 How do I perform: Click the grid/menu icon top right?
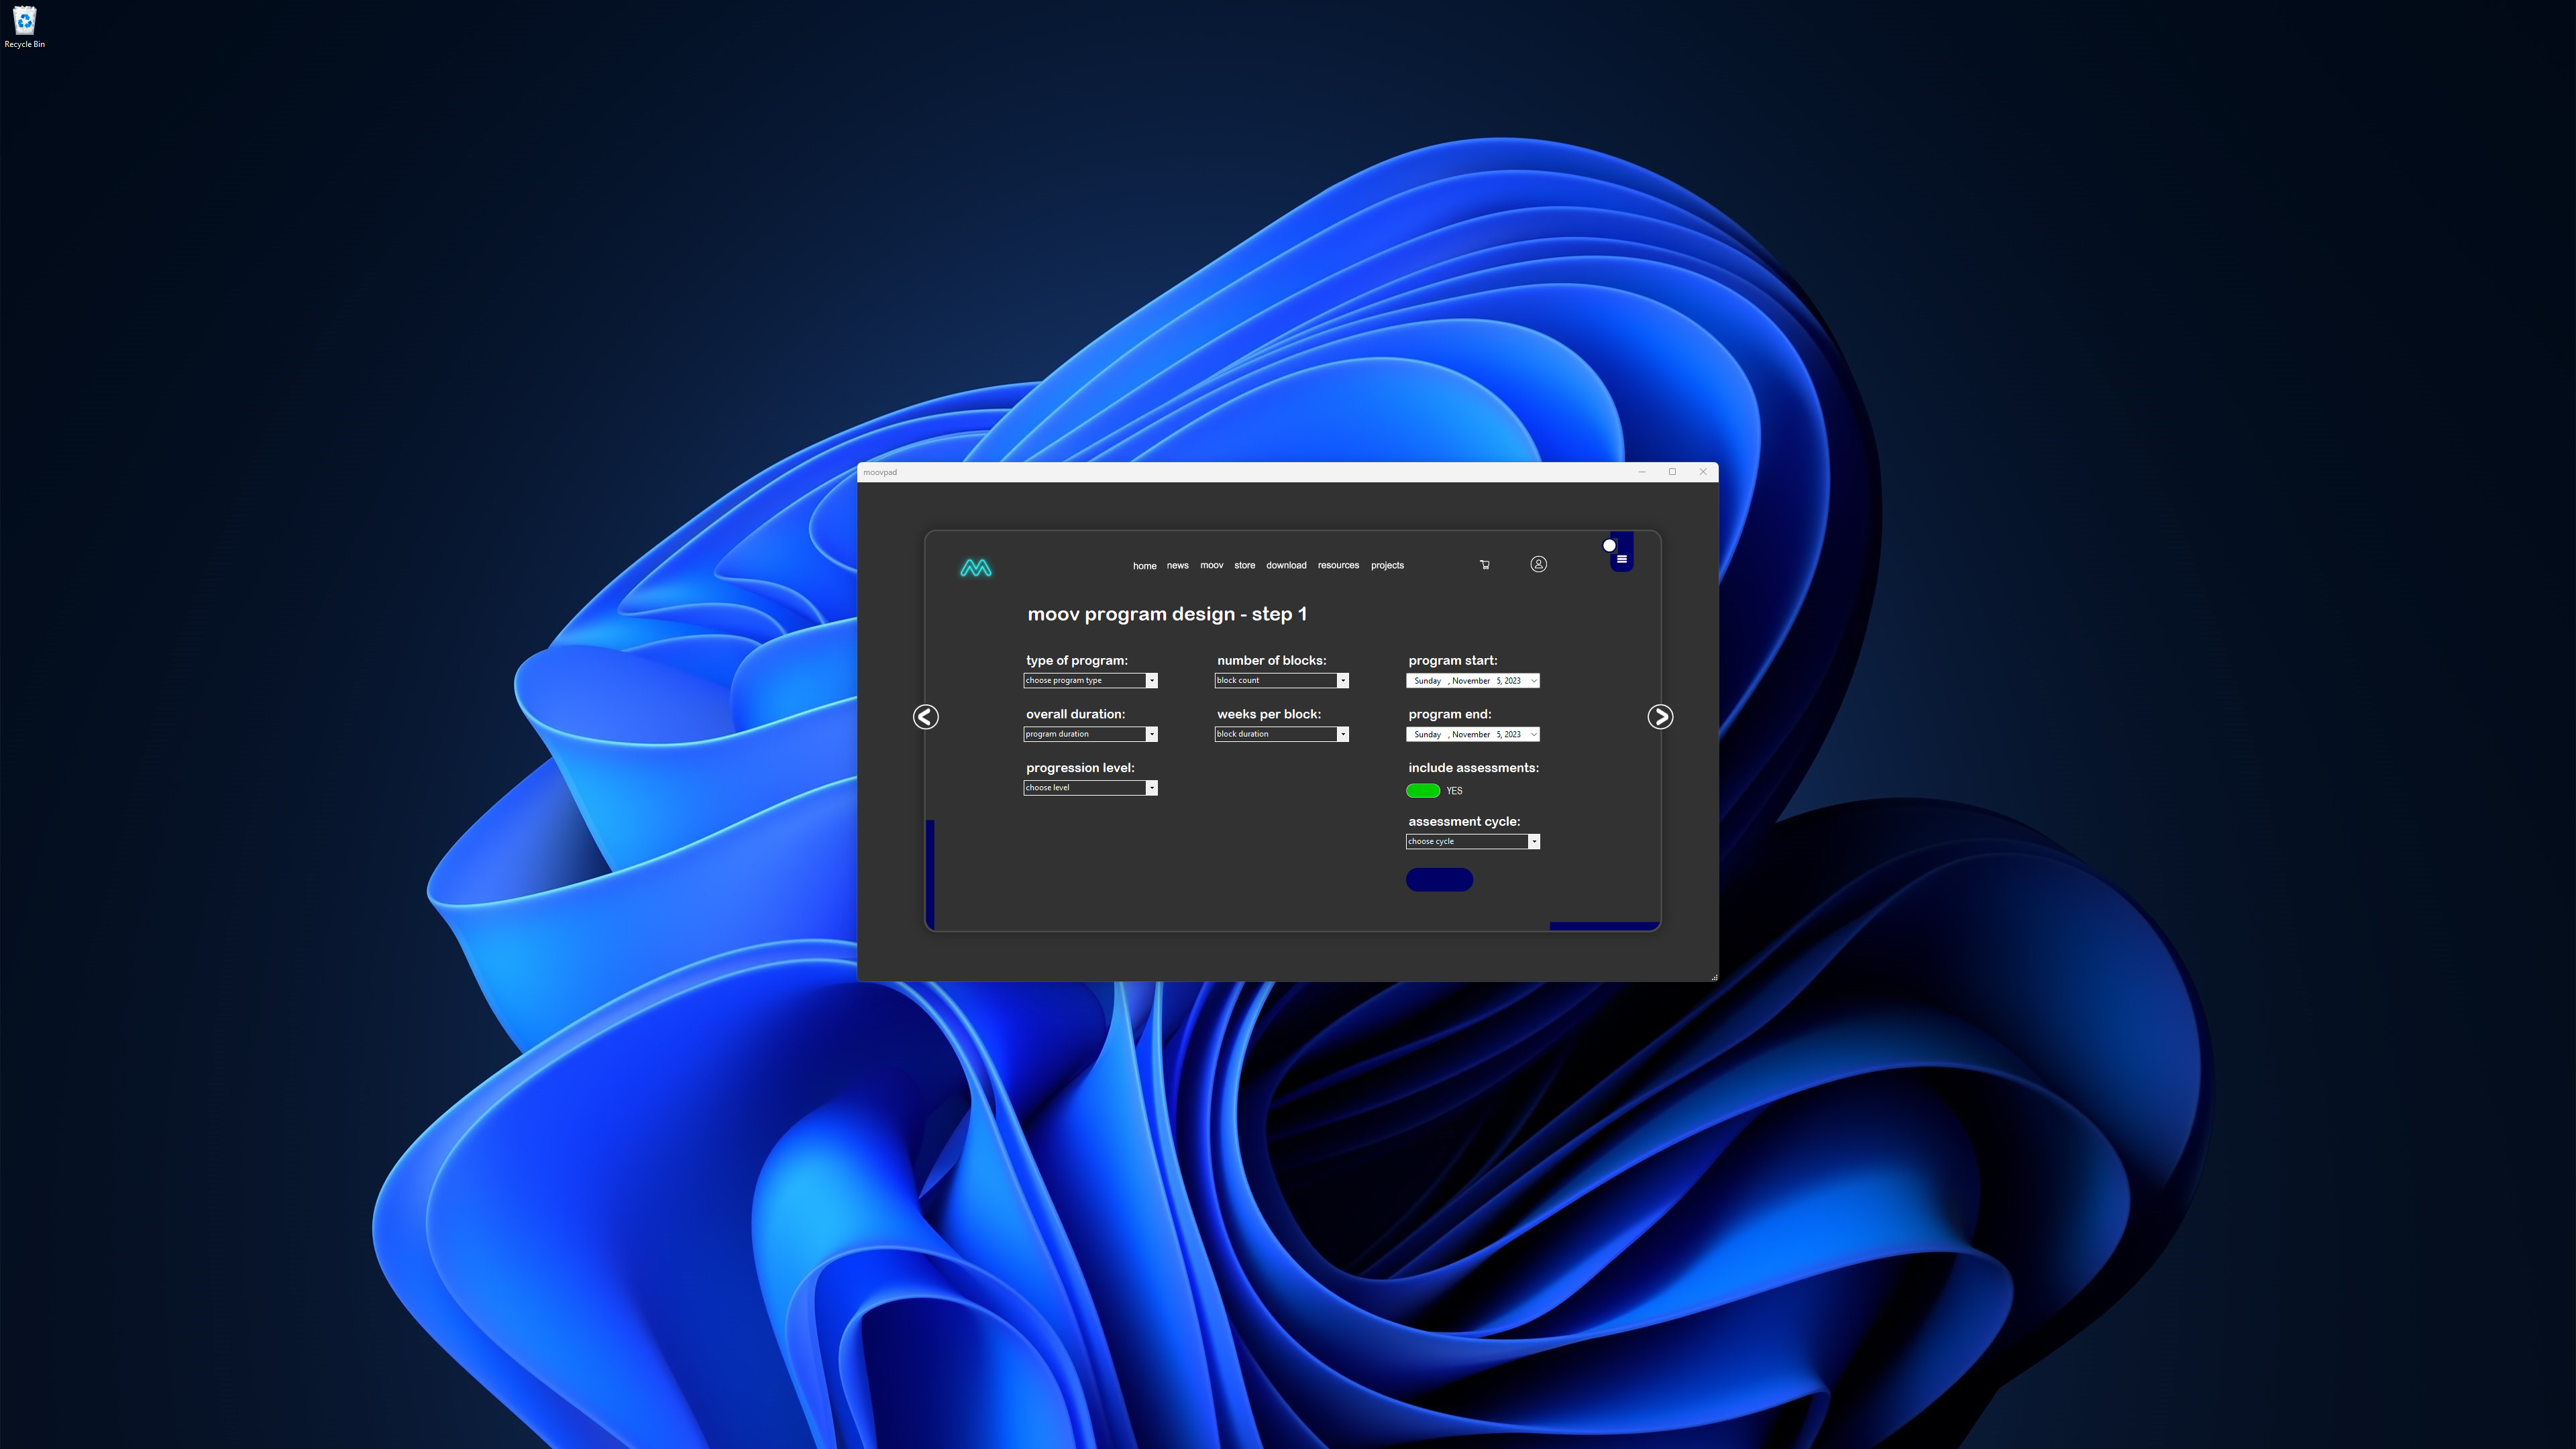(x=1622, y=557)
